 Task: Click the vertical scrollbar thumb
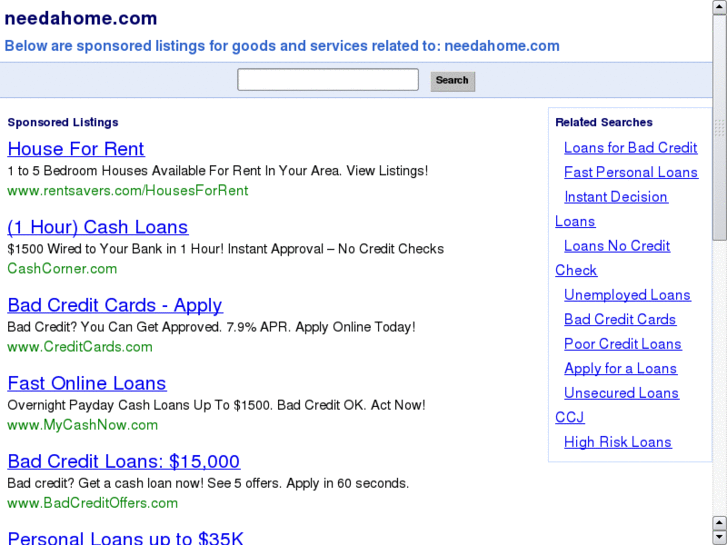720,128
